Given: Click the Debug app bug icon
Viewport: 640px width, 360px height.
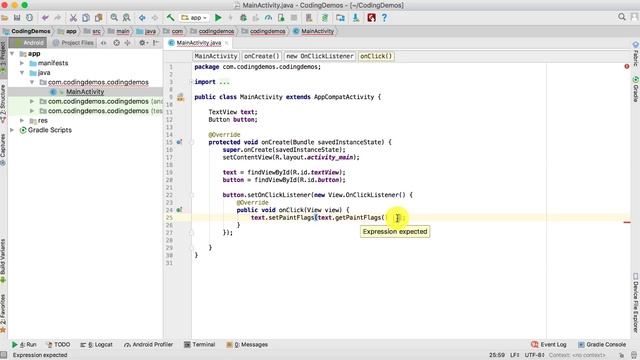Looking at the screenshot, I should (x=243, y=18).
